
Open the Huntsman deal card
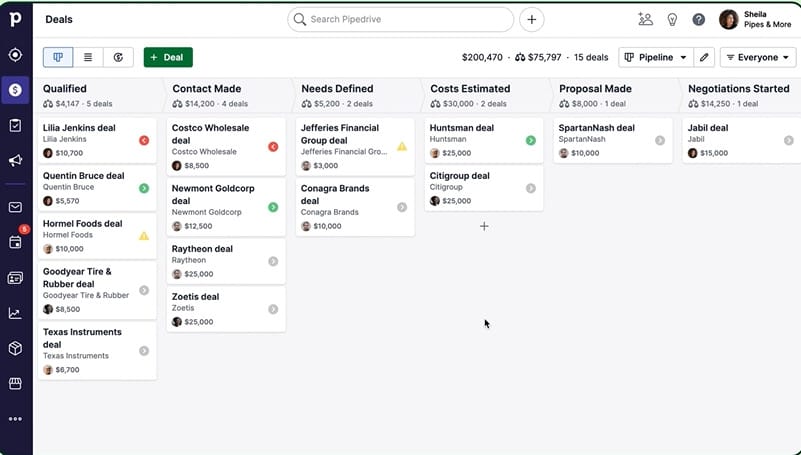pyautogui.click(x=484, y=140)
